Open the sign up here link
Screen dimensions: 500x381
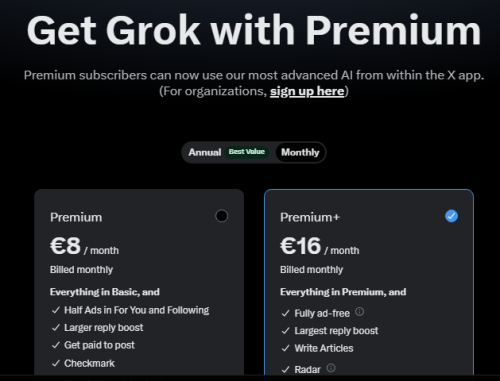[307, 91]
